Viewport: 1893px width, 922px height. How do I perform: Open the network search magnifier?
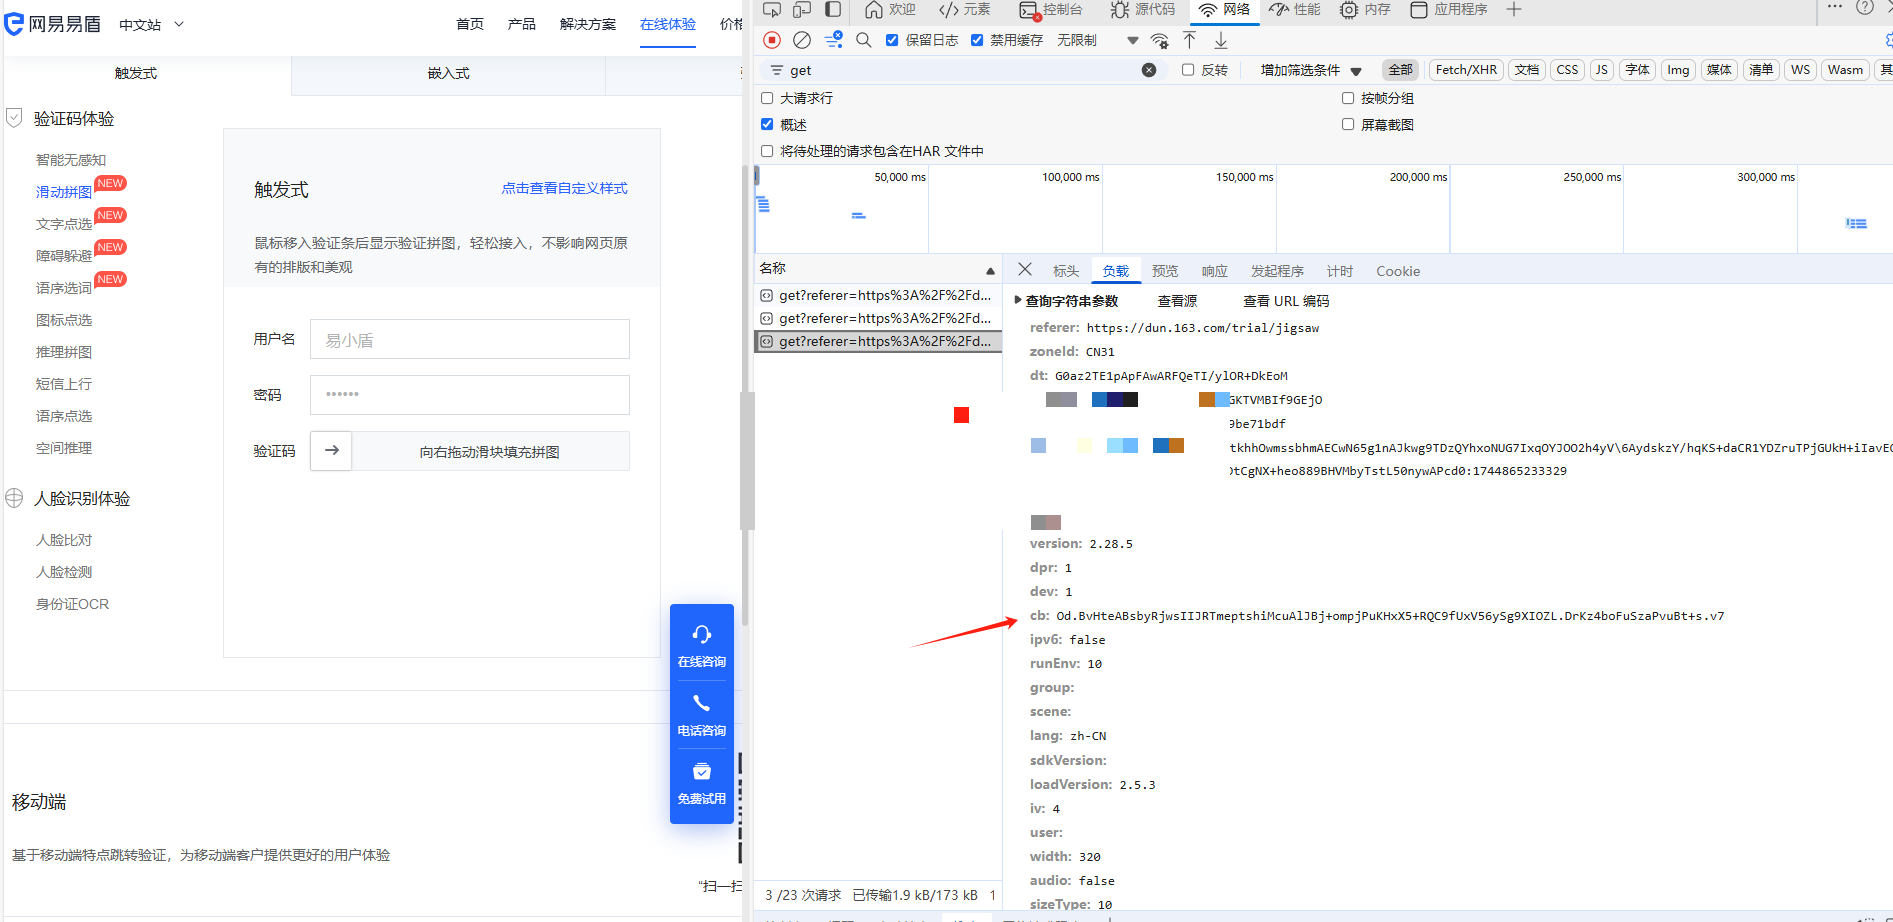pos(864,40)
